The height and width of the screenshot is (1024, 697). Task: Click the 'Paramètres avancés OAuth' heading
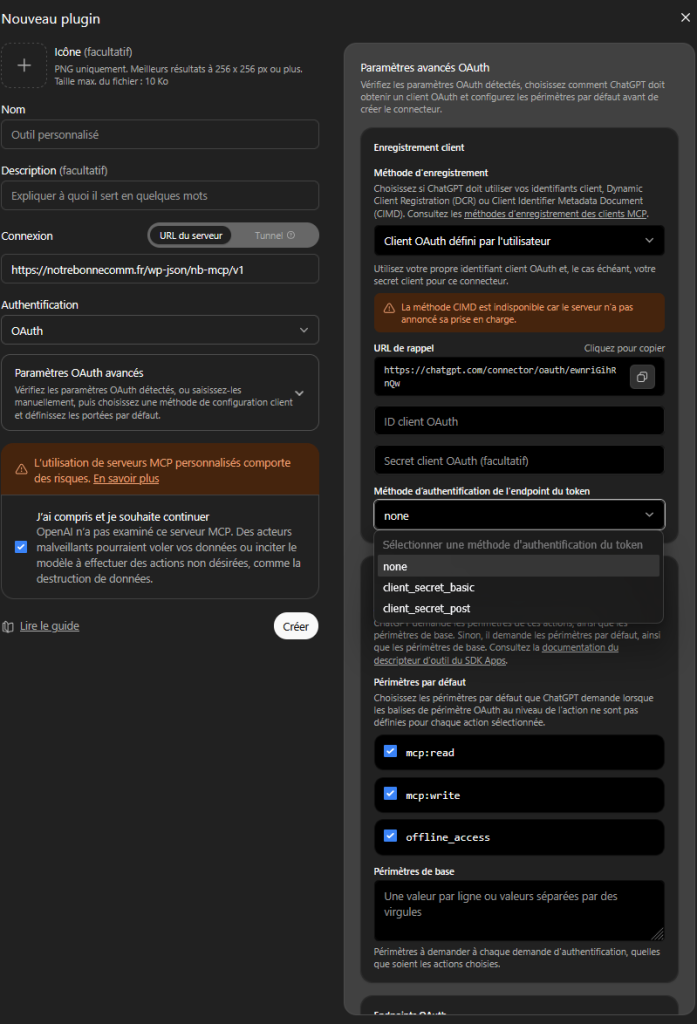425,67
